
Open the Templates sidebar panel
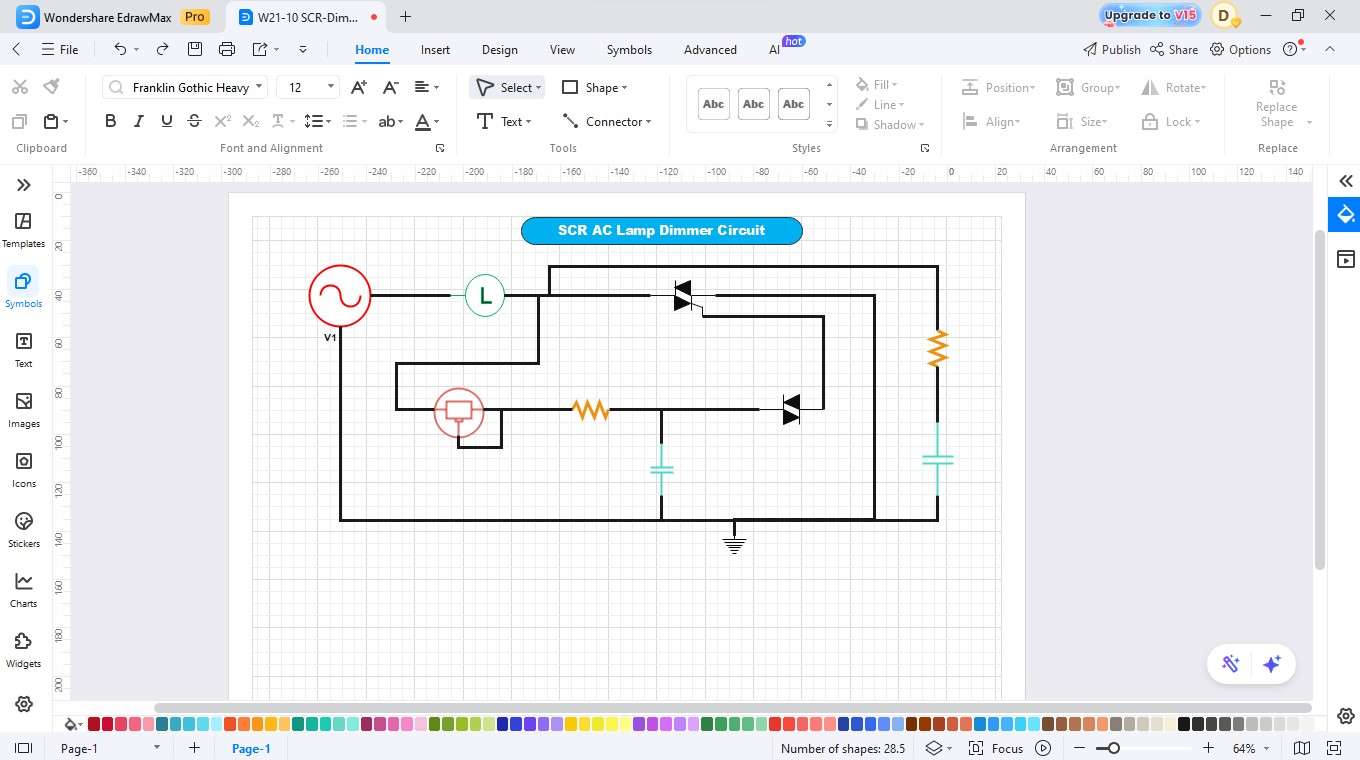(x=23, y=229)
